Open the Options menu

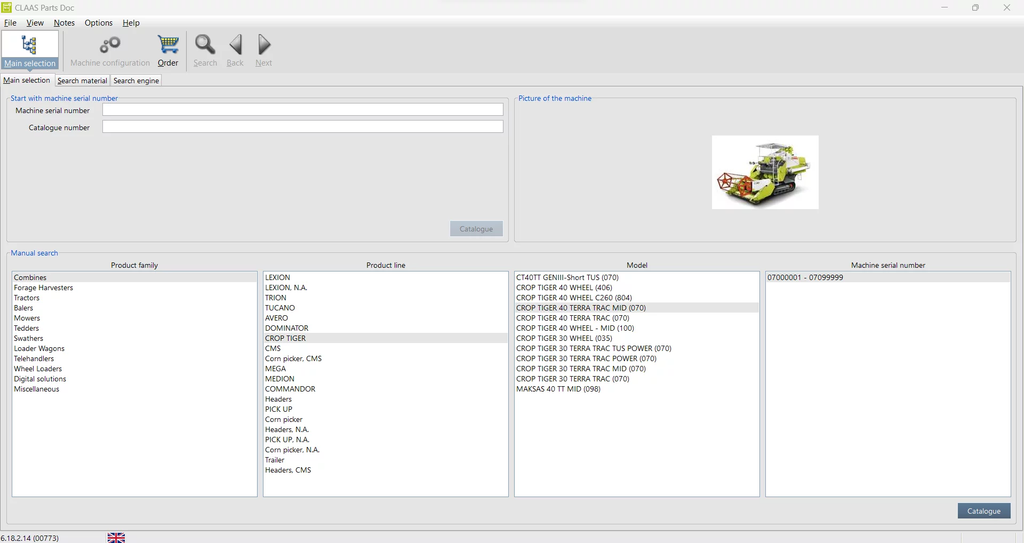pyautogui.click(x=98, y=22)
